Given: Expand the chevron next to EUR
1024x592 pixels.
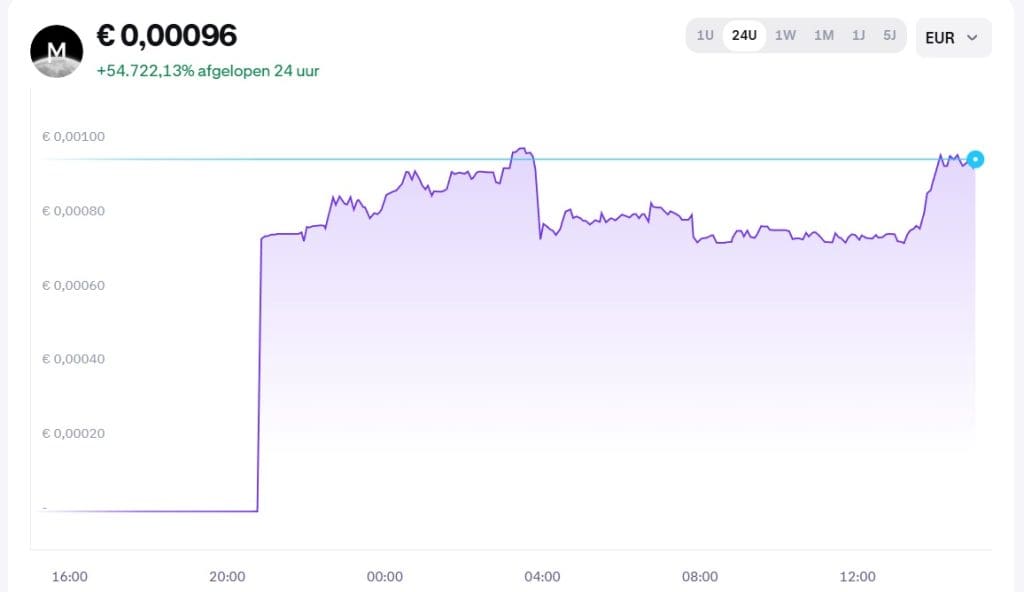Looking at the screenshot, I should click(972, 38).
